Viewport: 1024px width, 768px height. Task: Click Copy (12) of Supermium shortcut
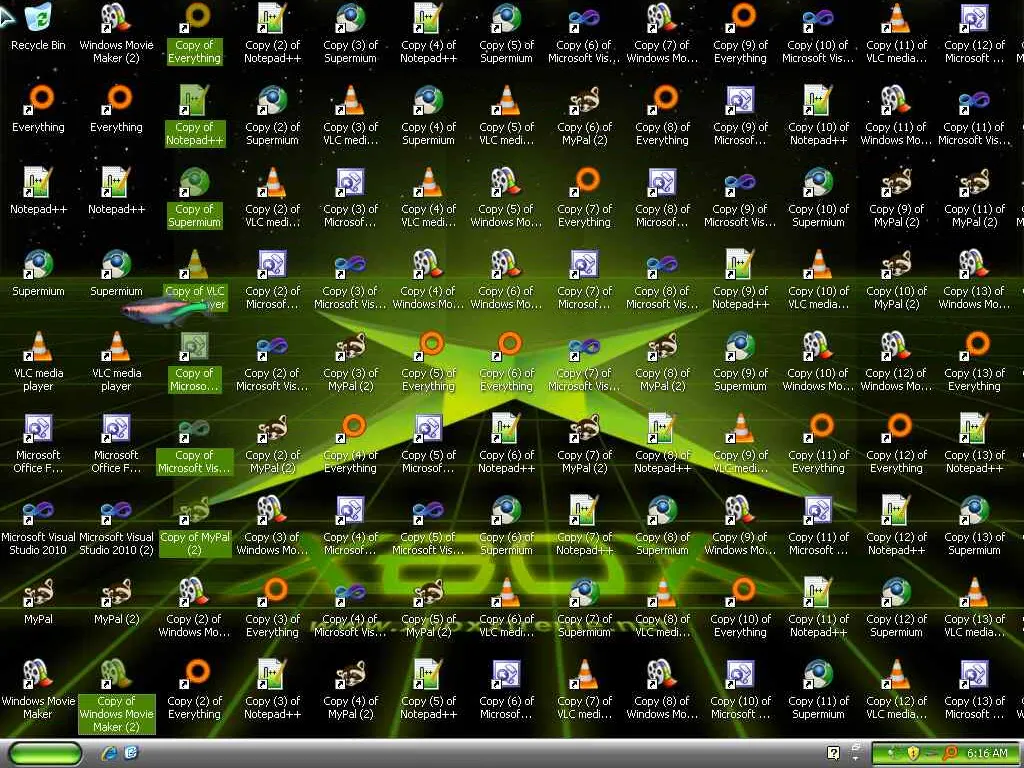pos(896,607)
